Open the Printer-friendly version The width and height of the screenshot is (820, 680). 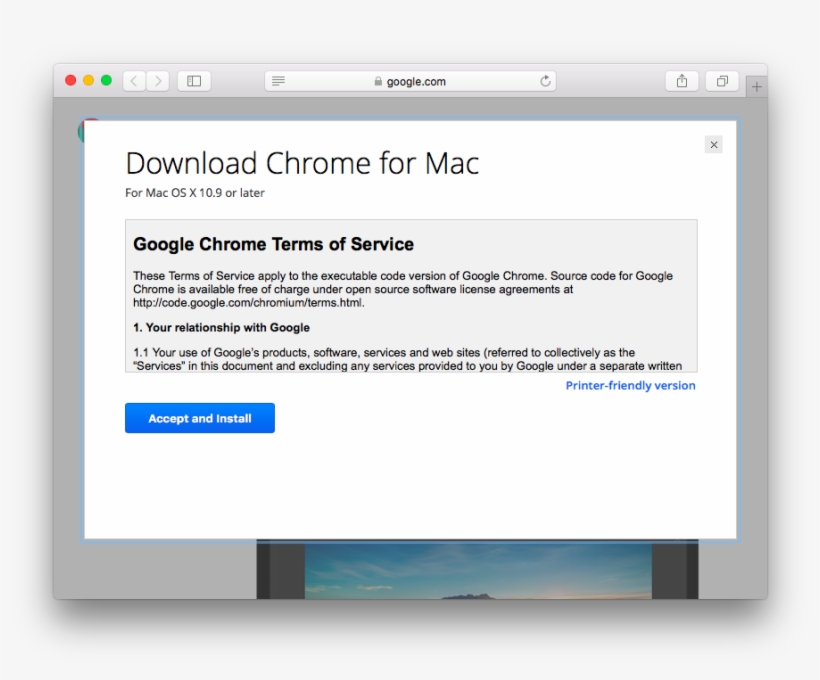tap(630, 385)
